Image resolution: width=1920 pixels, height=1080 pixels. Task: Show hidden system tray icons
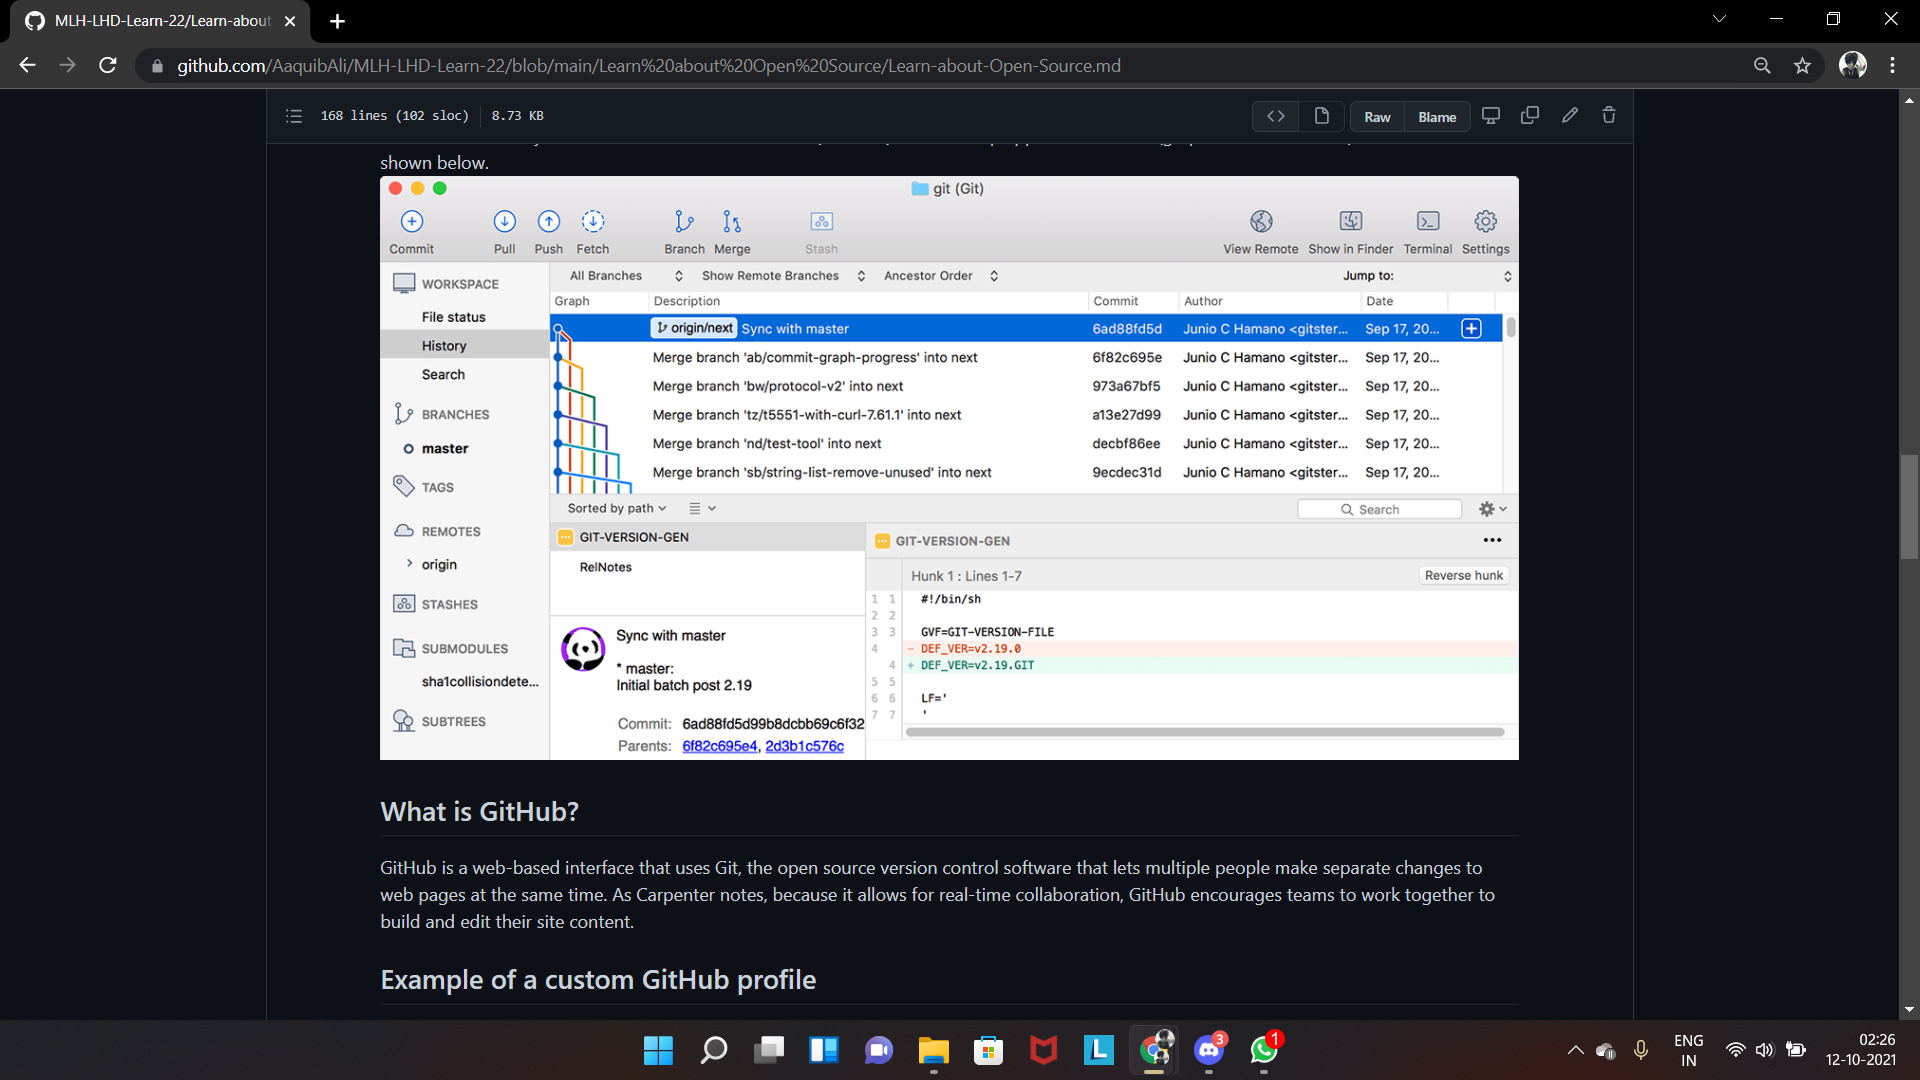click(1575, 1050)
